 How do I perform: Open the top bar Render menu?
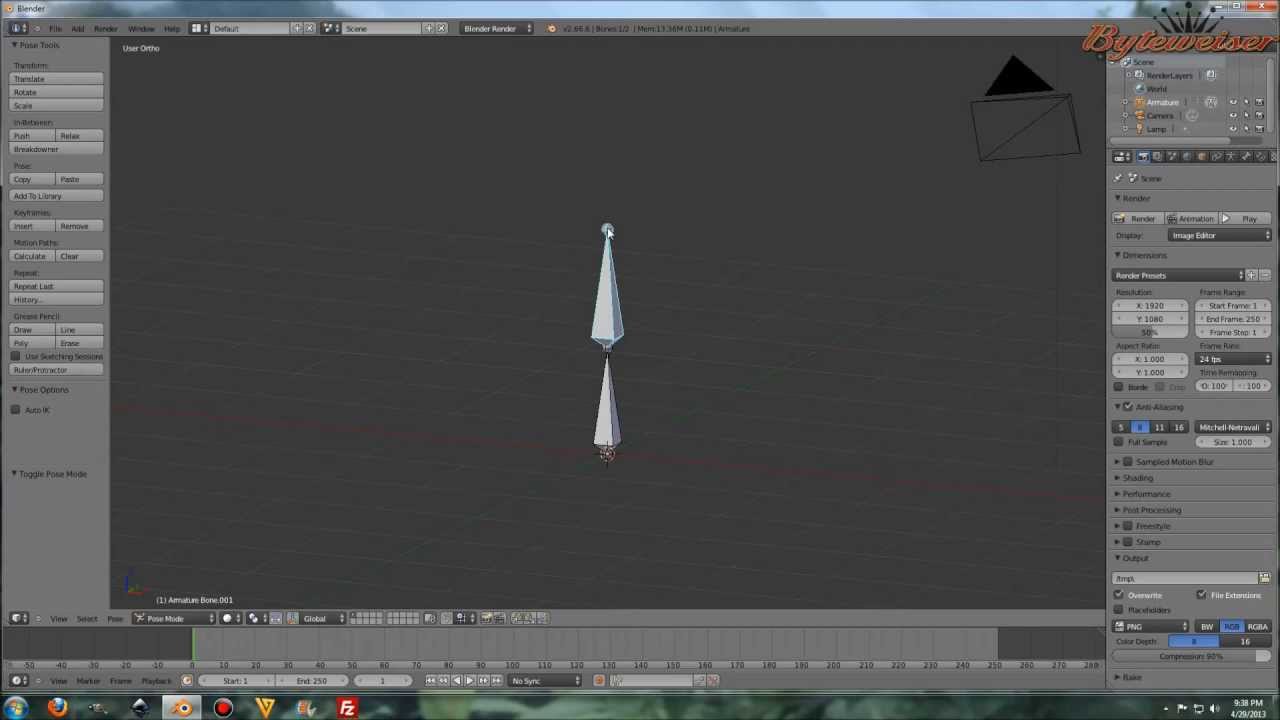[x=106, y=29]
